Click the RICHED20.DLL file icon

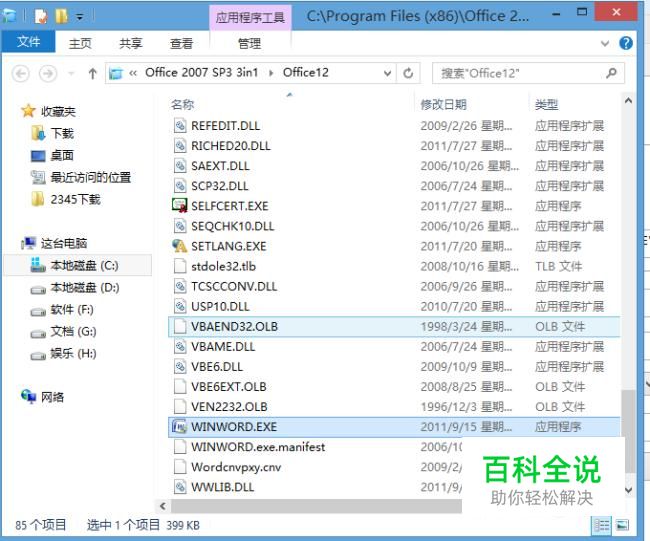[179, 146]
